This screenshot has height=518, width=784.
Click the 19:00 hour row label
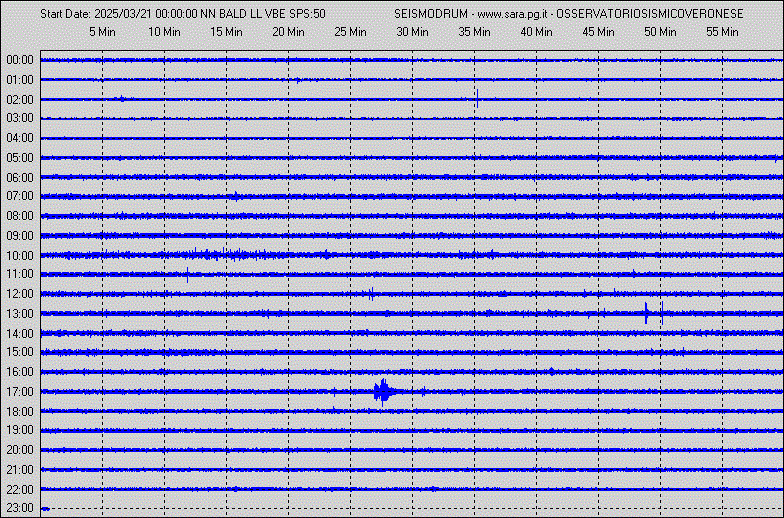tap(20, 430)
